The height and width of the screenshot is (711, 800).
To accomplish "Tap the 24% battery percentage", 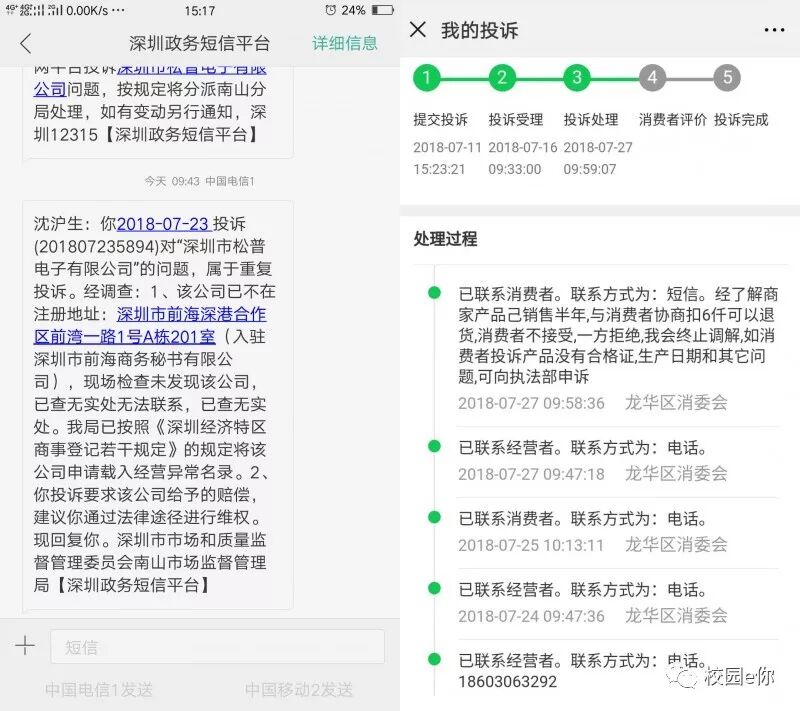I will pyautogui.click(x=353, y=10).
